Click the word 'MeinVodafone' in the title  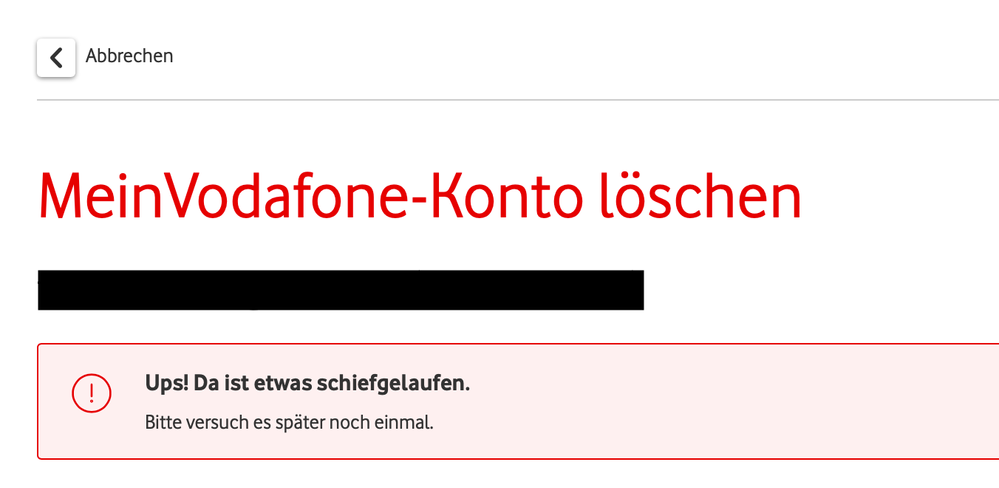point(220,197)
